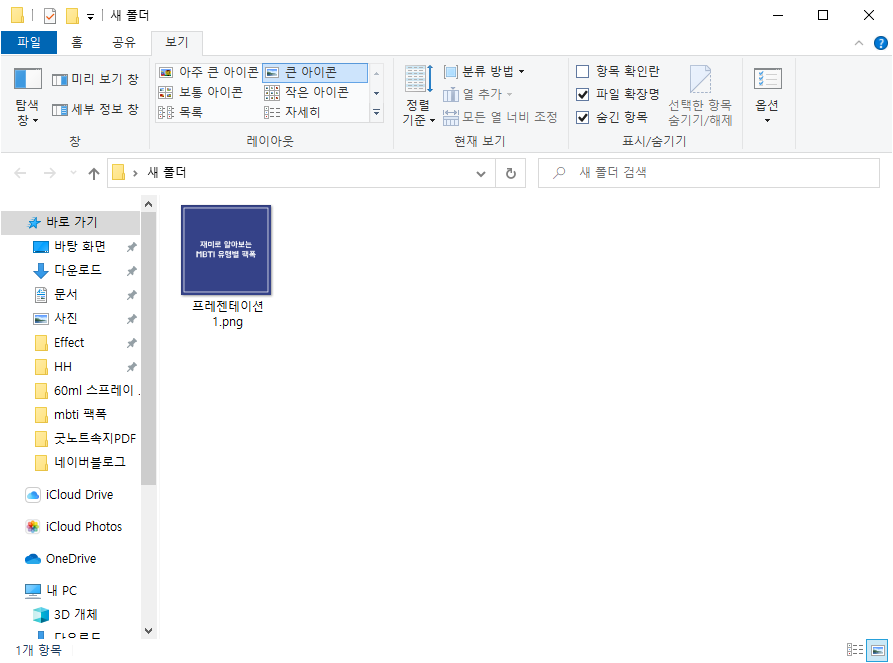Image resolution: width=893 pixels, height=663 pixels.
Task: Select 프레젠테이션1.png thumbnail
Action: click(x=226, y=251)
